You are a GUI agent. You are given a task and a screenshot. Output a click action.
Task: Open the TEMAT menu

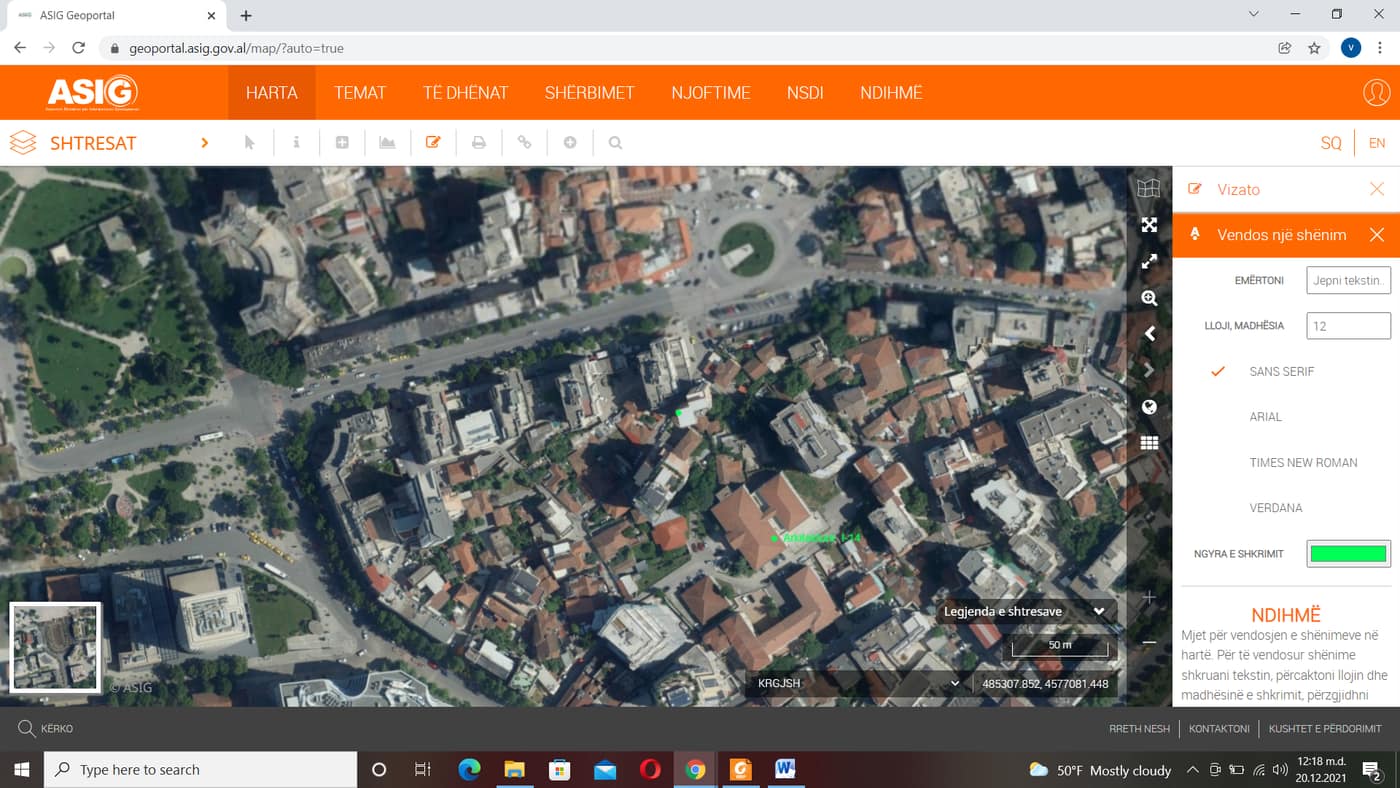(360, 93)
